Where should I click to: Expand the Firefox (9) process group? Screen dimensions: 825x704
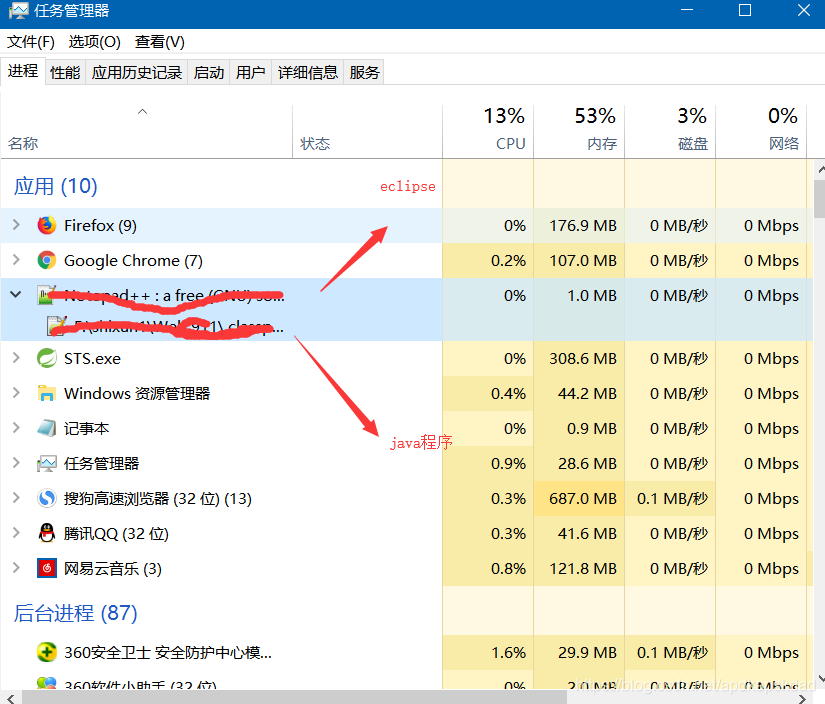click(x=16, y=225)
